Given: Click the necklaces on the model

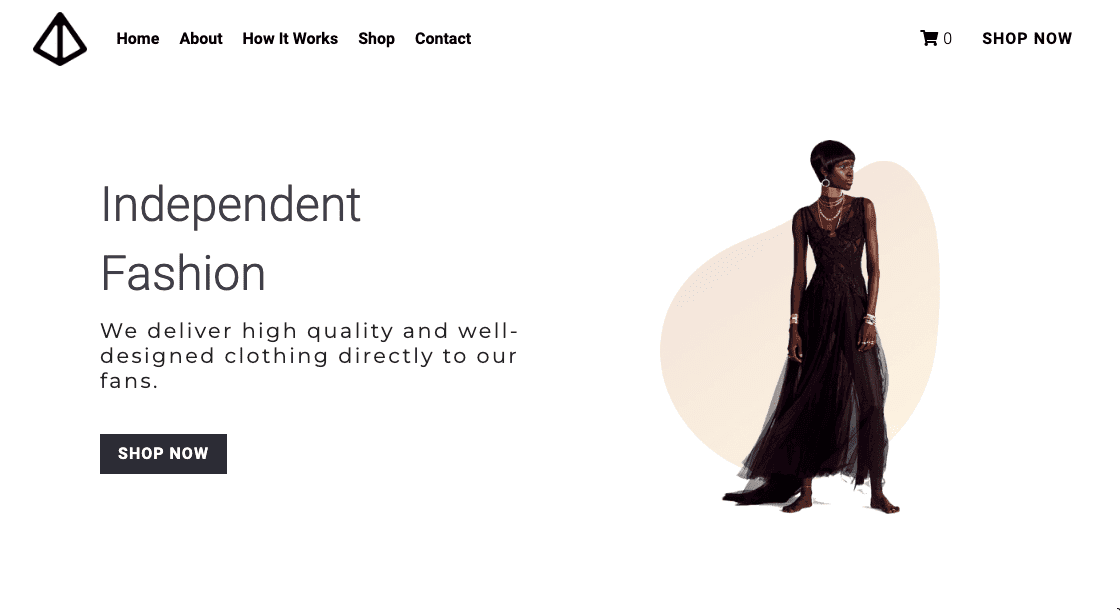Looking at the screenshot, I should tap(830, 211).
